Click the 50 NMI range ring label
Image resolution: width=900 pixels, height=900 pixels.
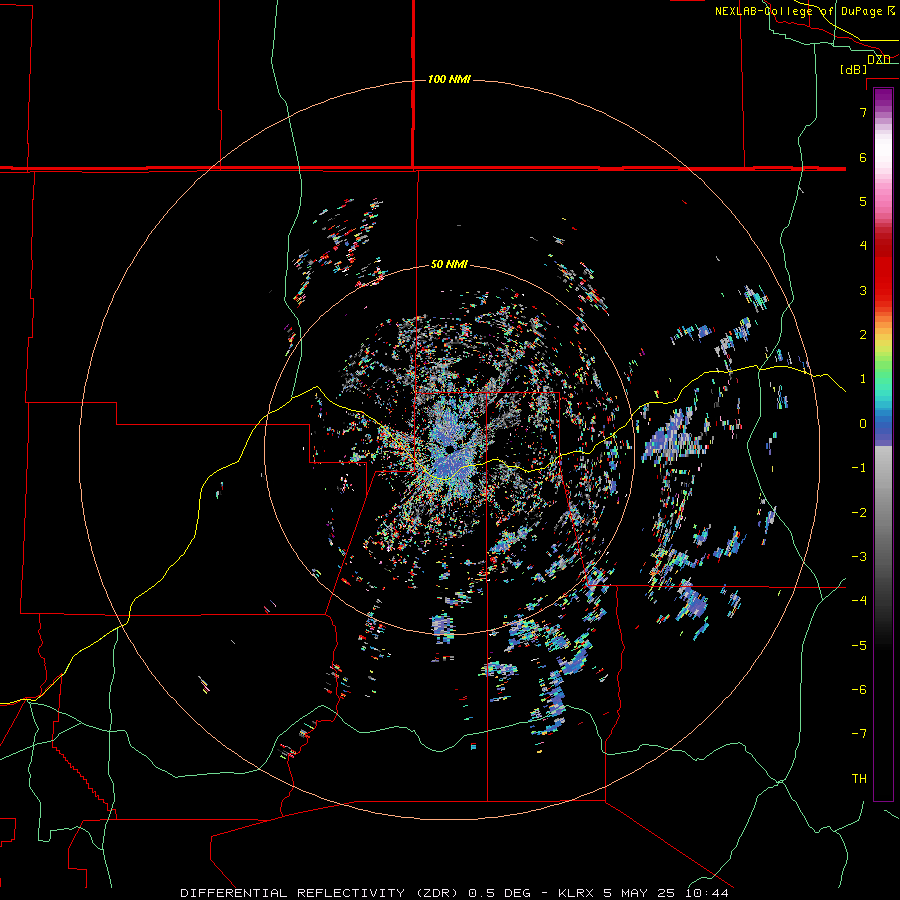(449, 264)
